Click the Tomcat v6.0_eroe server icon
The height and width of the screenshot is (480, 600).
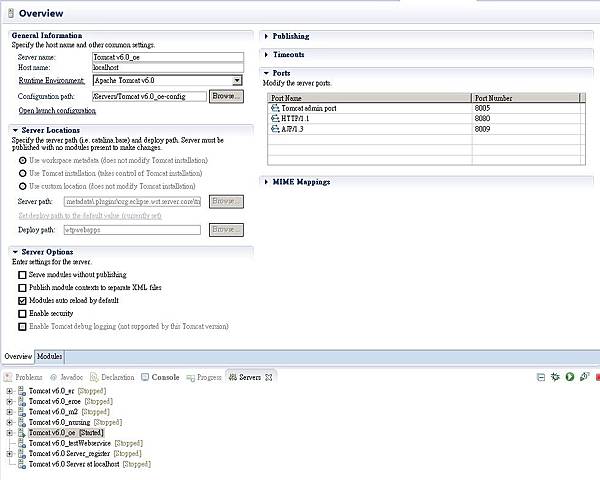pyautogui.click(x=22, y=402)
